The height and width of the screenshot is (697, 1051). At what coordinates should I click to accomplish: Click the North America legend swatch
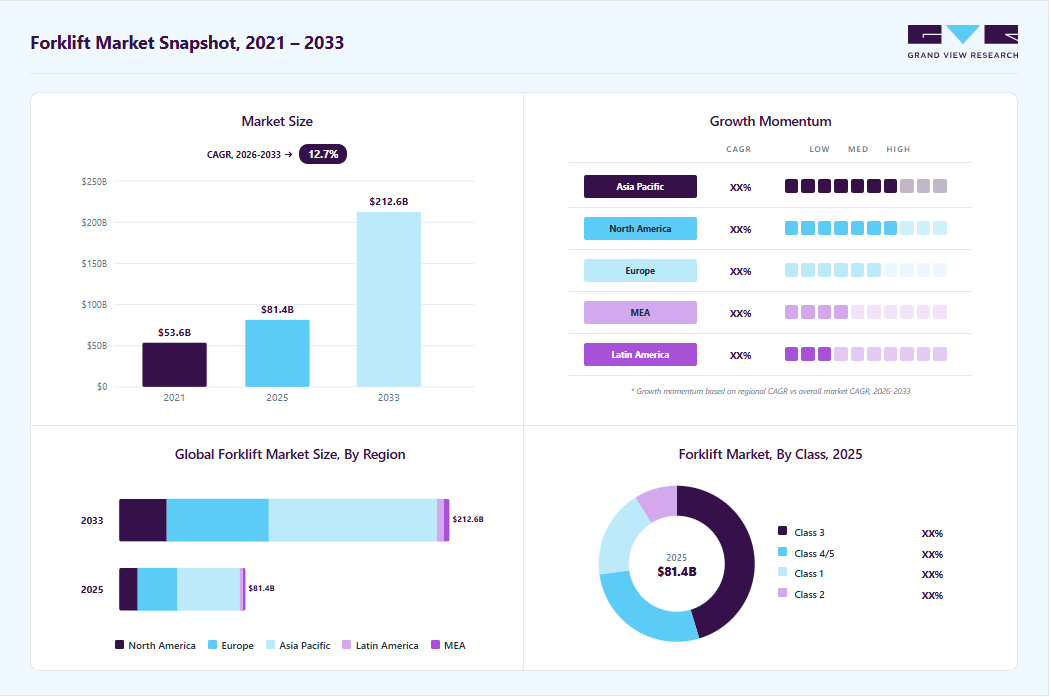[119, 645]
